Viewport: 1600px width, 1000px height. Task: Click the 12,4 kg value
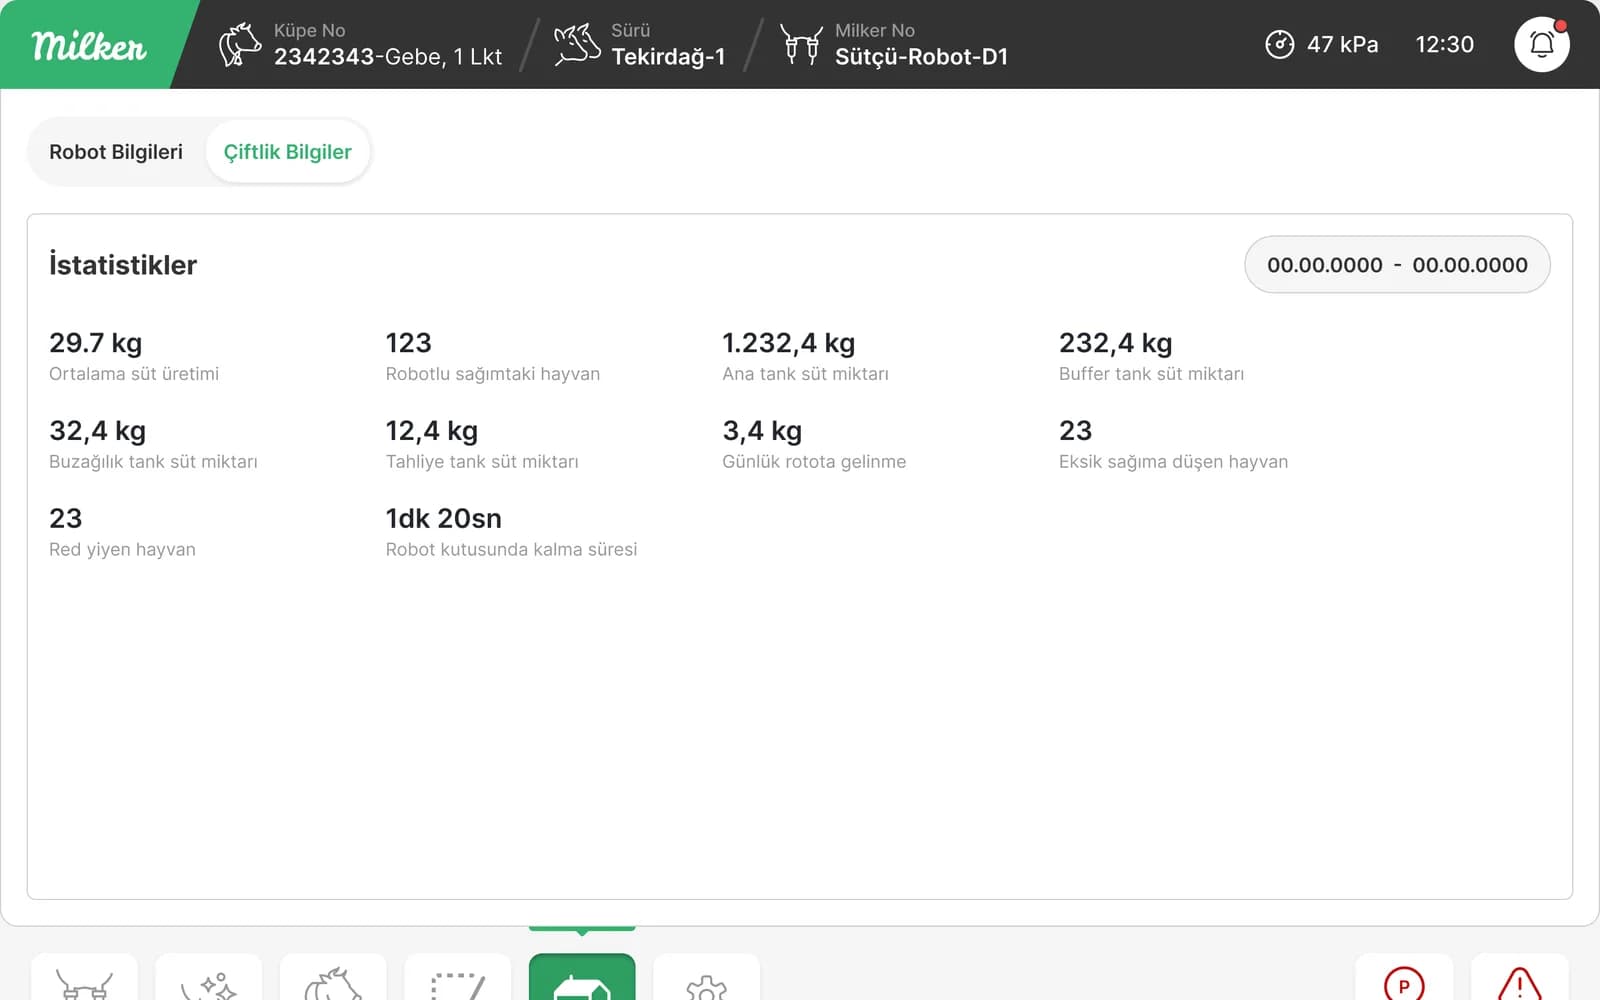[431, 431]
